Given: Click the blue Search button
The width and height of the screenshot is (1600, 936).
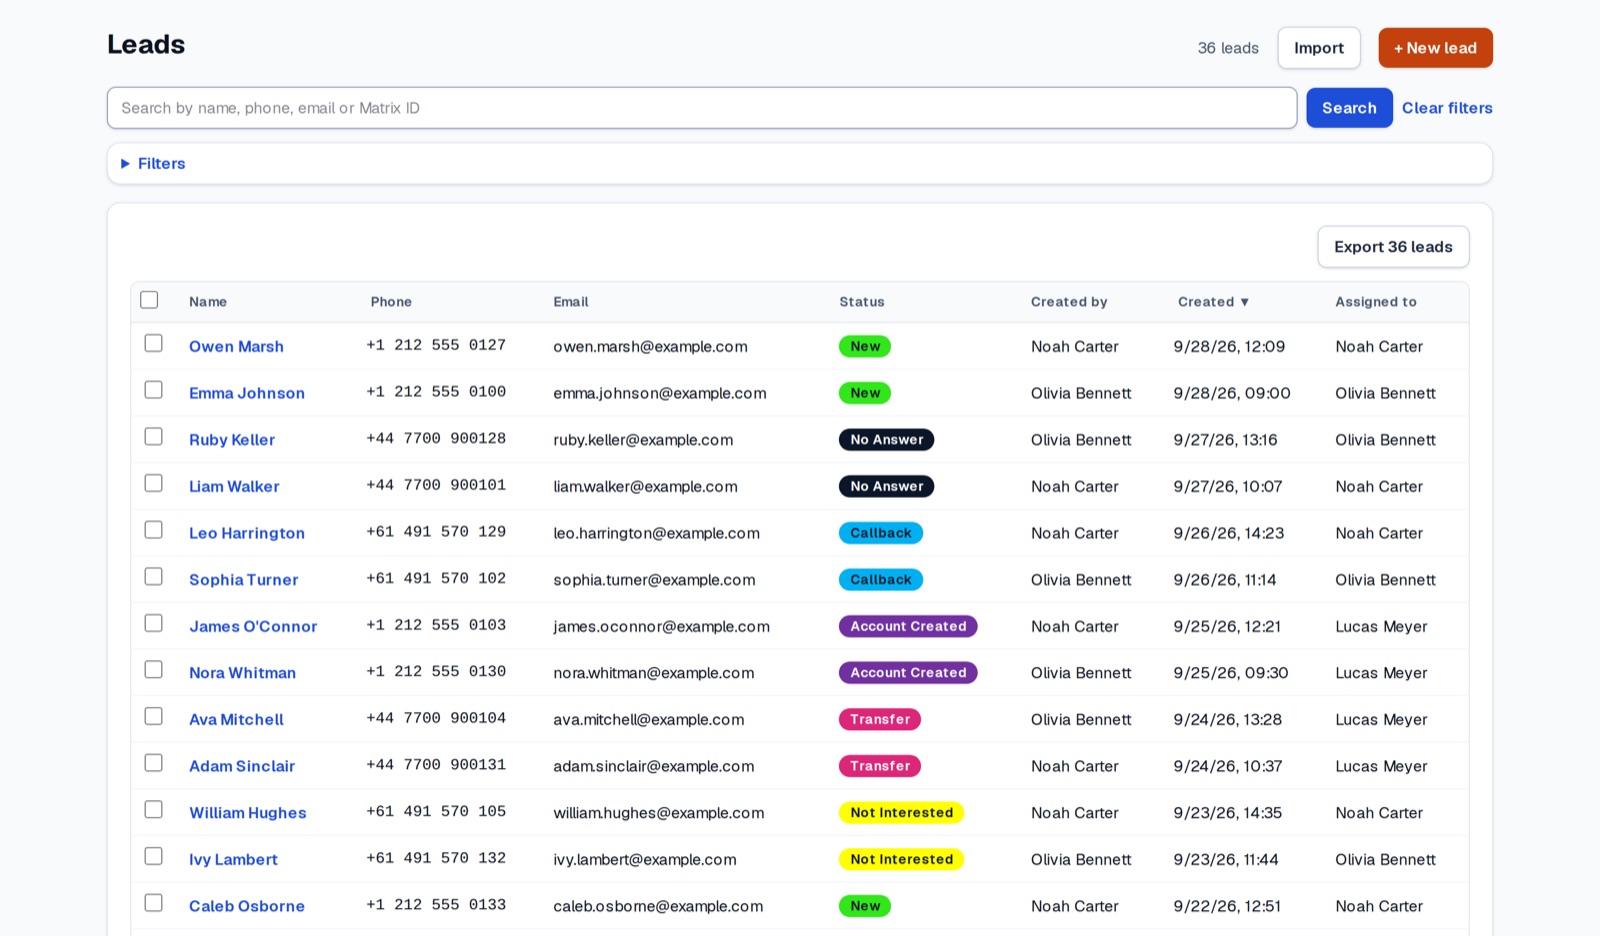Looking at the screenshot, I should coord(1349,108).
